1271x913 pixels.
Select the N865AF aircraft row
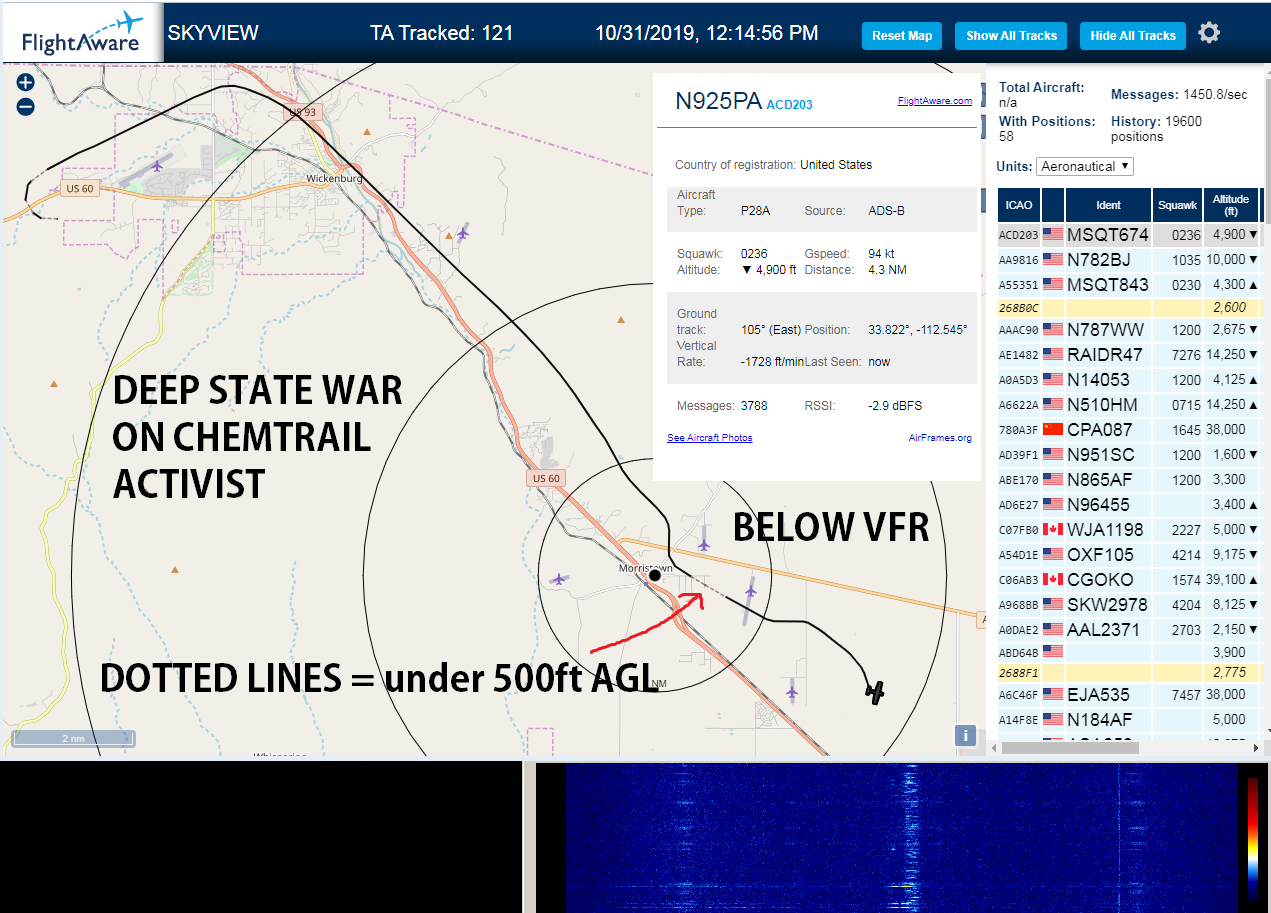pyautogui.click(x=1129, y=479)
